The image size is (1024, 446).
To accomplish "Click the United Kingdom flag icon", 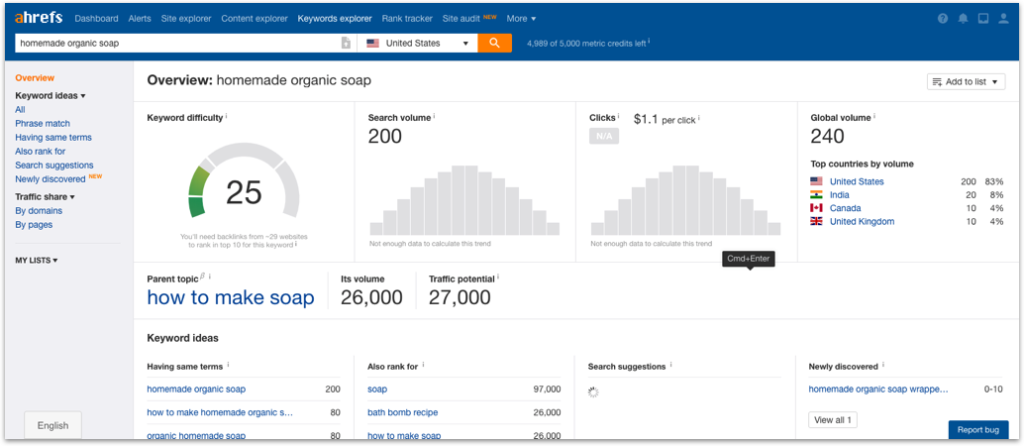I will pos(816,221).
